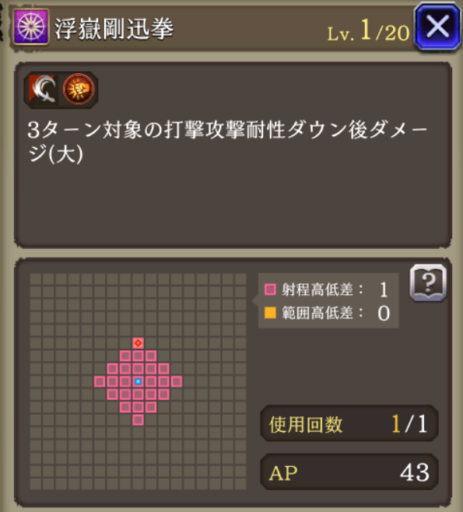Select the scythe weapon type icon
This screenshot has width=463, height=512.
(x=43, y=89)
